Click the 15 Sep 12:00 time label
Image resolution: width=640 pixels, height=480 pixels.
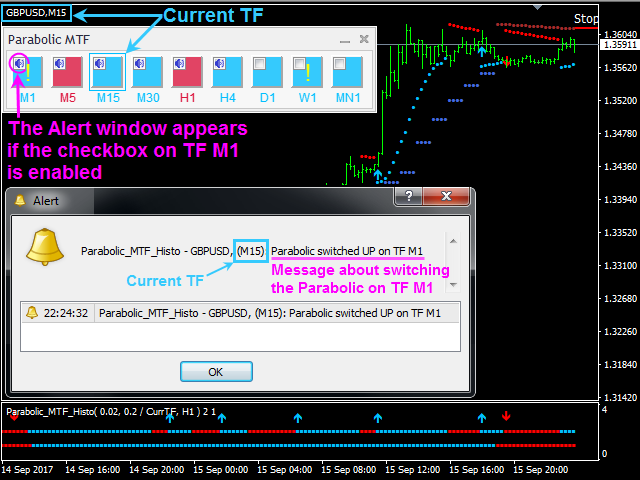point(413,470)
